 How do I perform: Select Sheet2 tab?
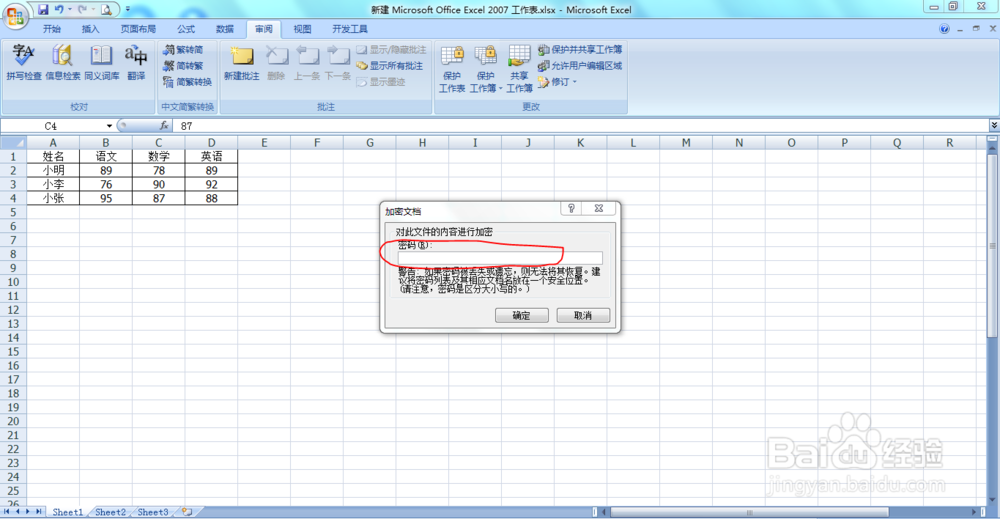110,512
